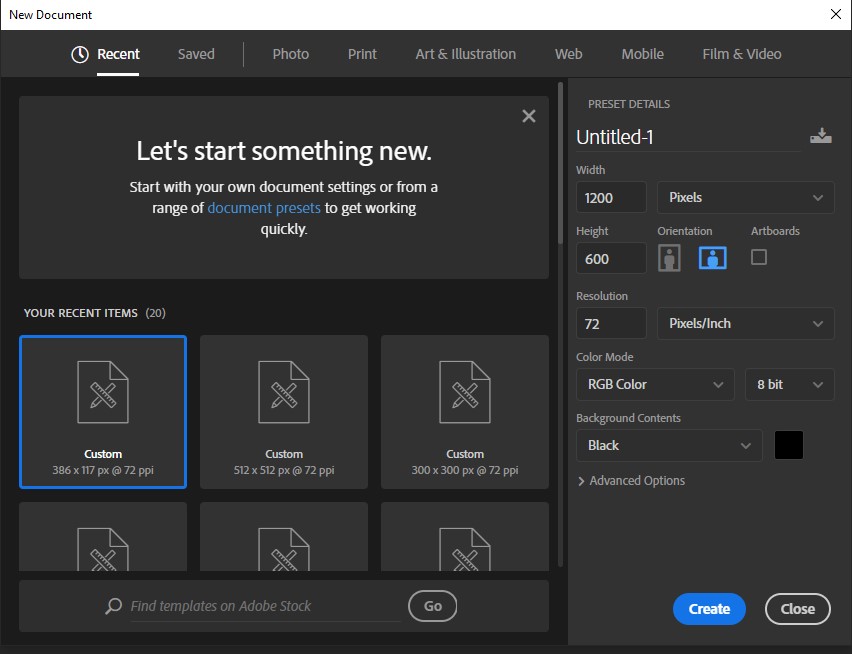Click the Adobe Stock search magnifier icon

click(x=113, y=606)
